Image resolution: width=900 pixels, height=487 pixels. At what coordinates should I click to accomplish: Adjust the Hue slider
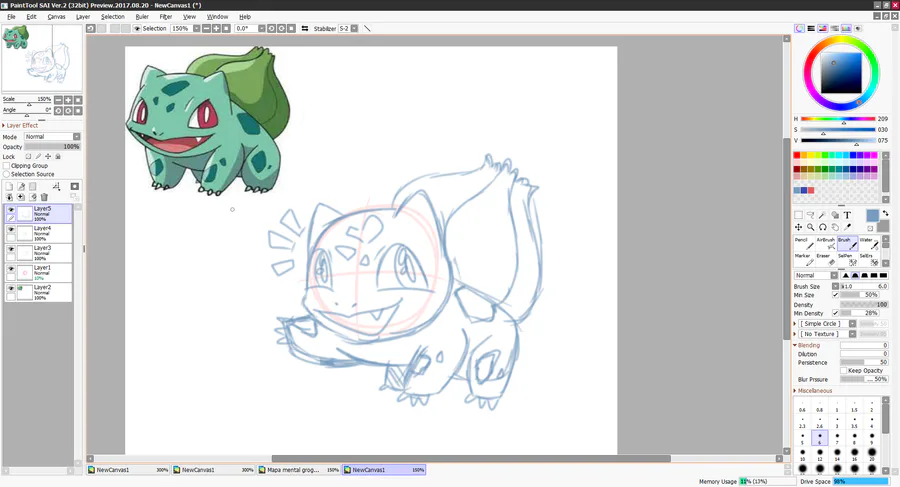point(838,119)
